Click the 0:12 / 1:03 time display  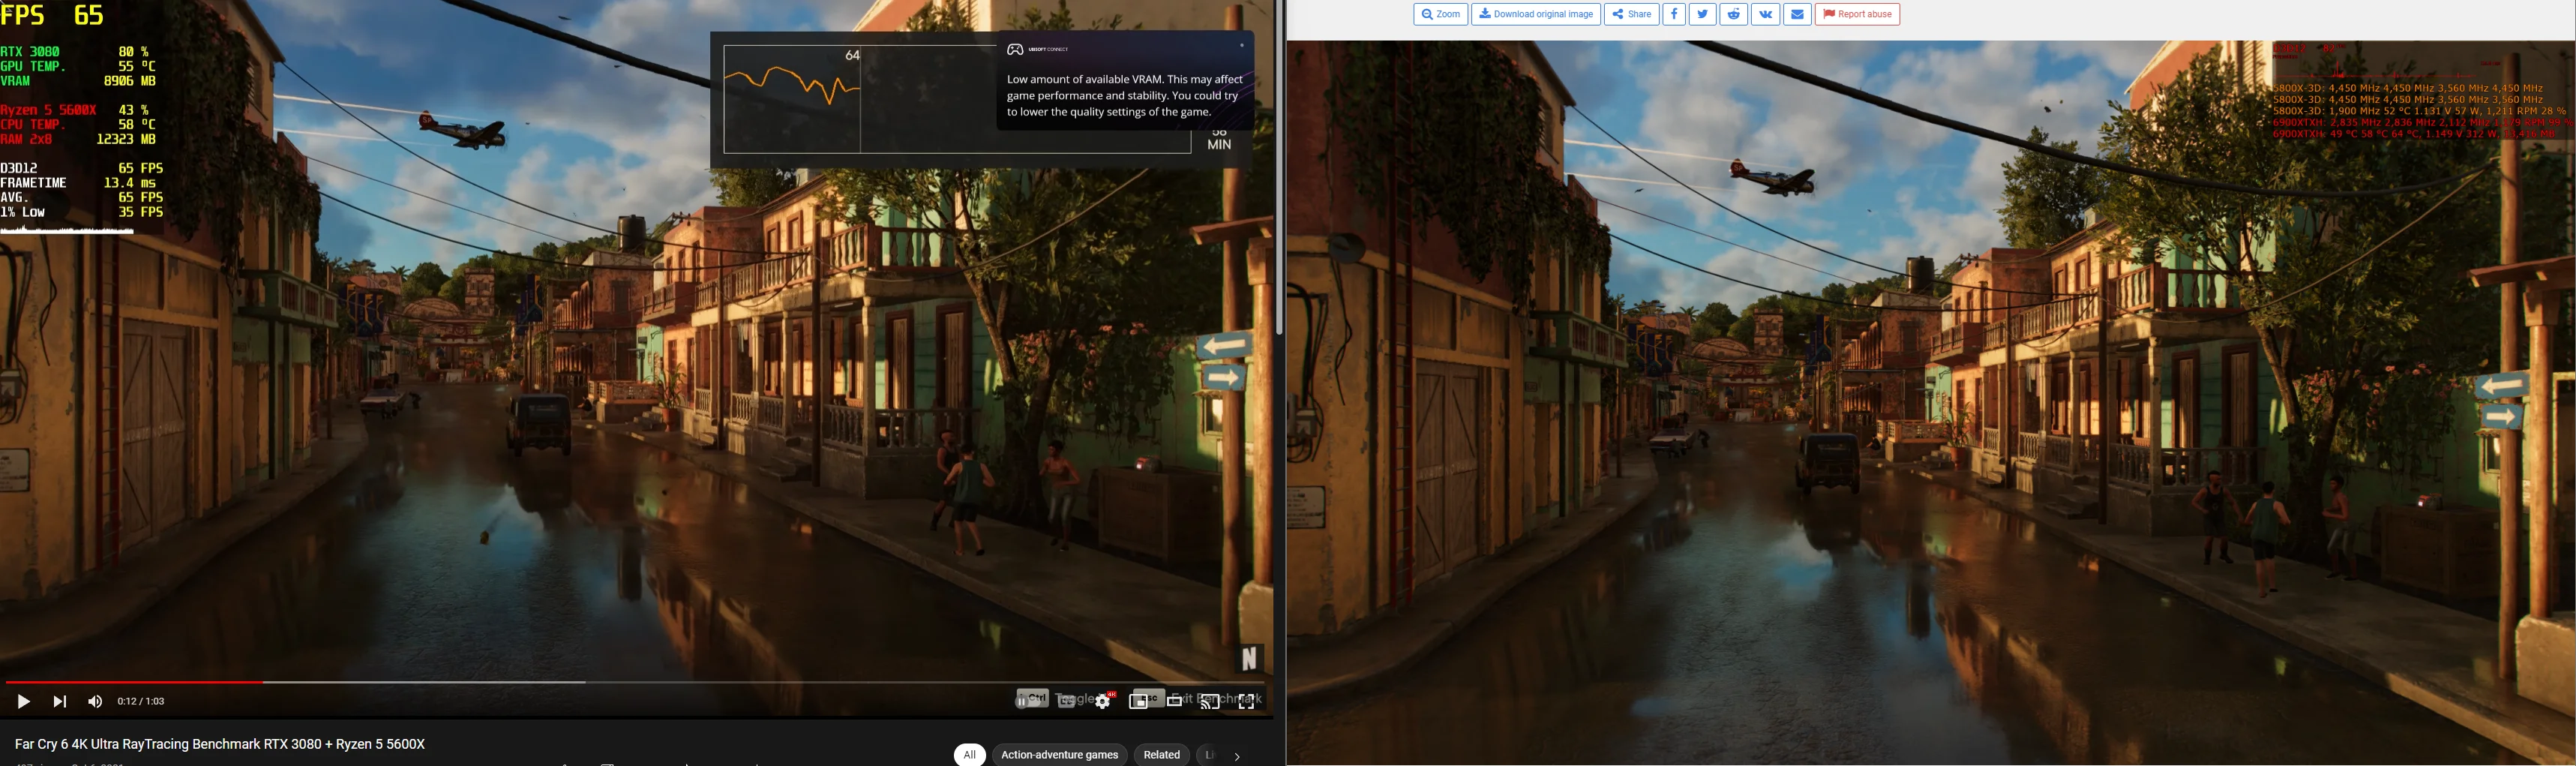click(141, 701)
